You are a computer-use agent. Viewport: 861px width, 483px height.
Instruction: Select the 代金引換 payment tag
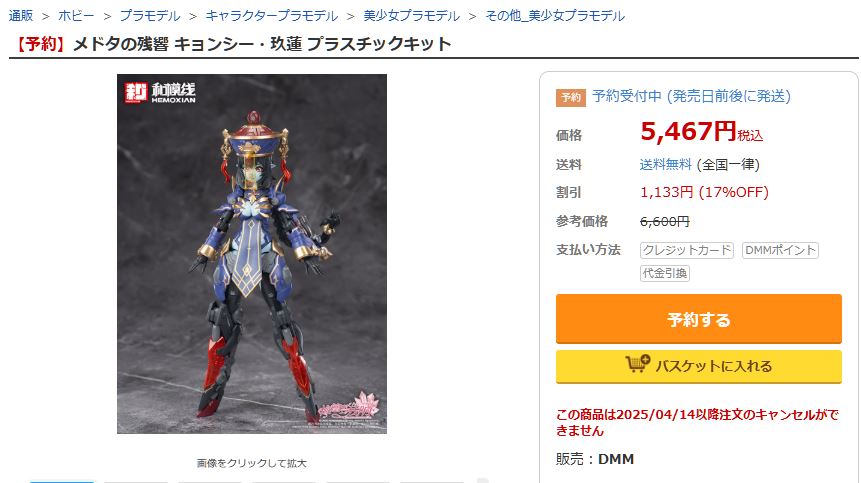pyautogui.click(x=664, y=273)
